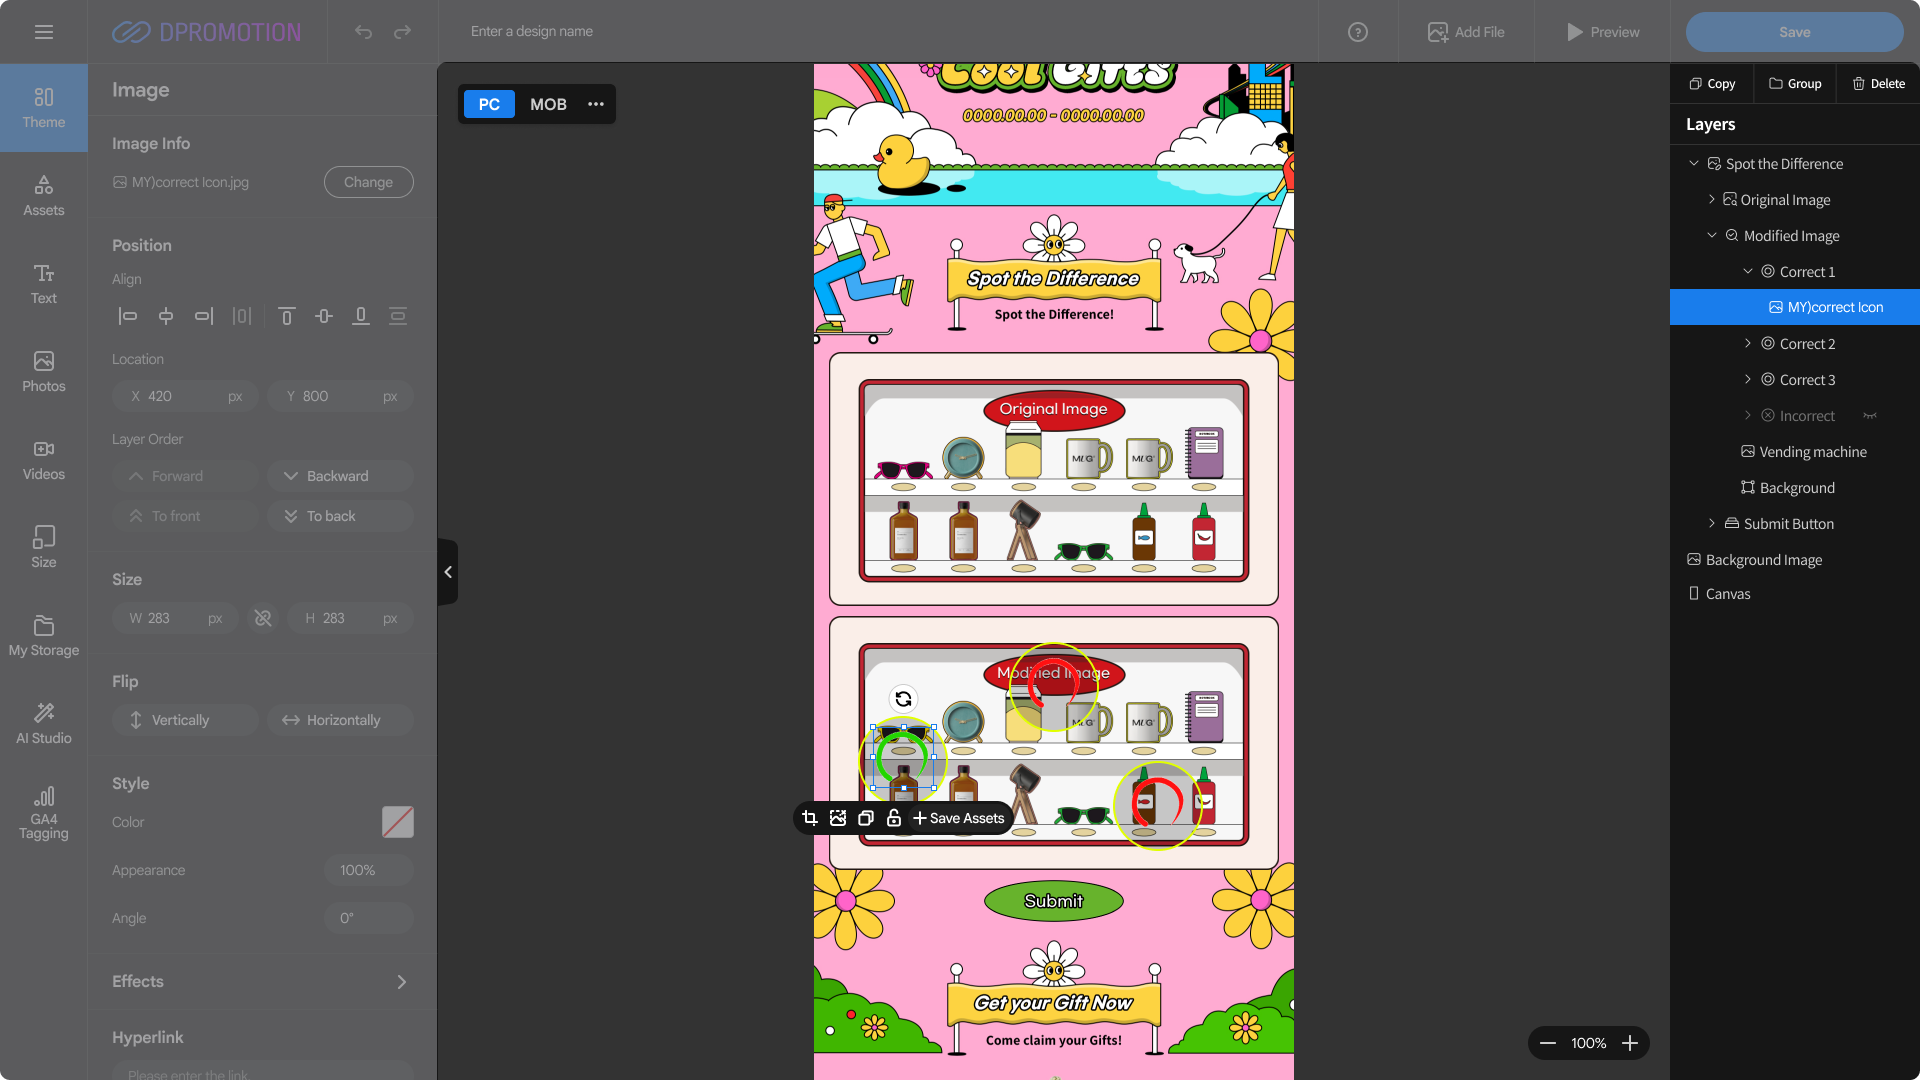Expand the Correct 2 layer group
The image size is (1920, 1080).
coord(1748,344)
